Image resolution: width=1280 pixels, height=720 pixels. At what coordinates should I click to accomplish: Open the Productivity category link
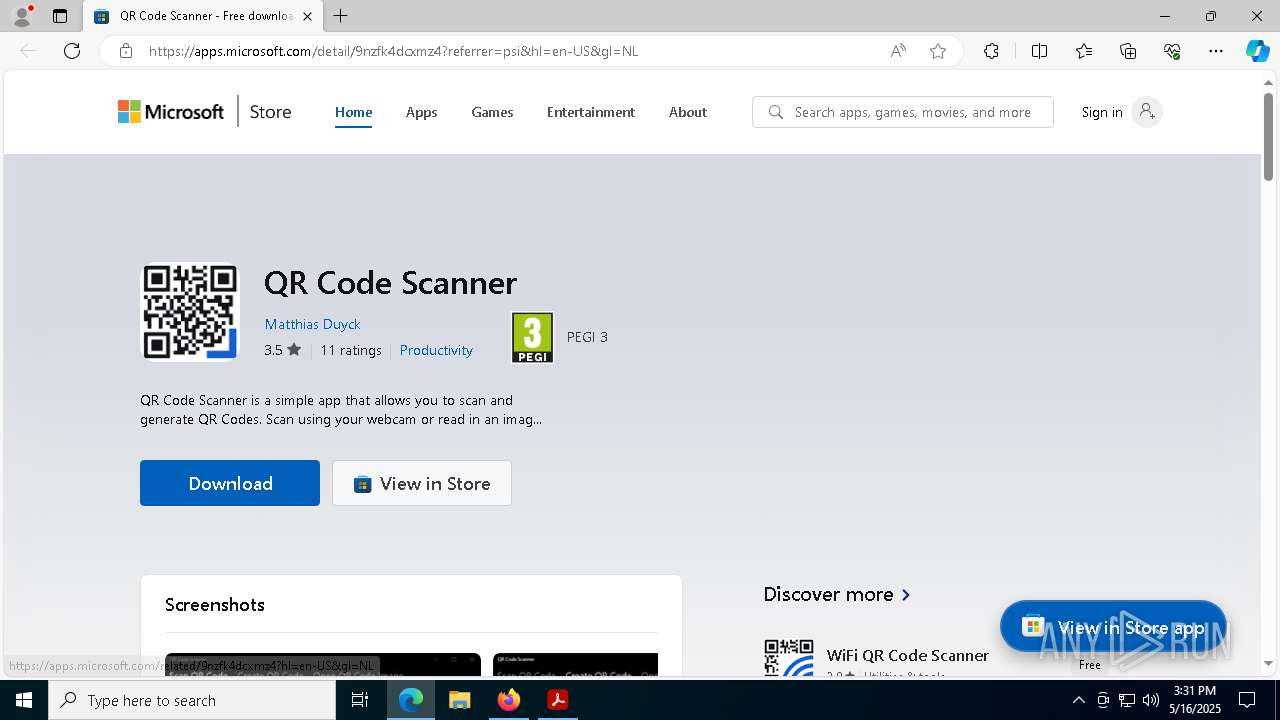436,350
